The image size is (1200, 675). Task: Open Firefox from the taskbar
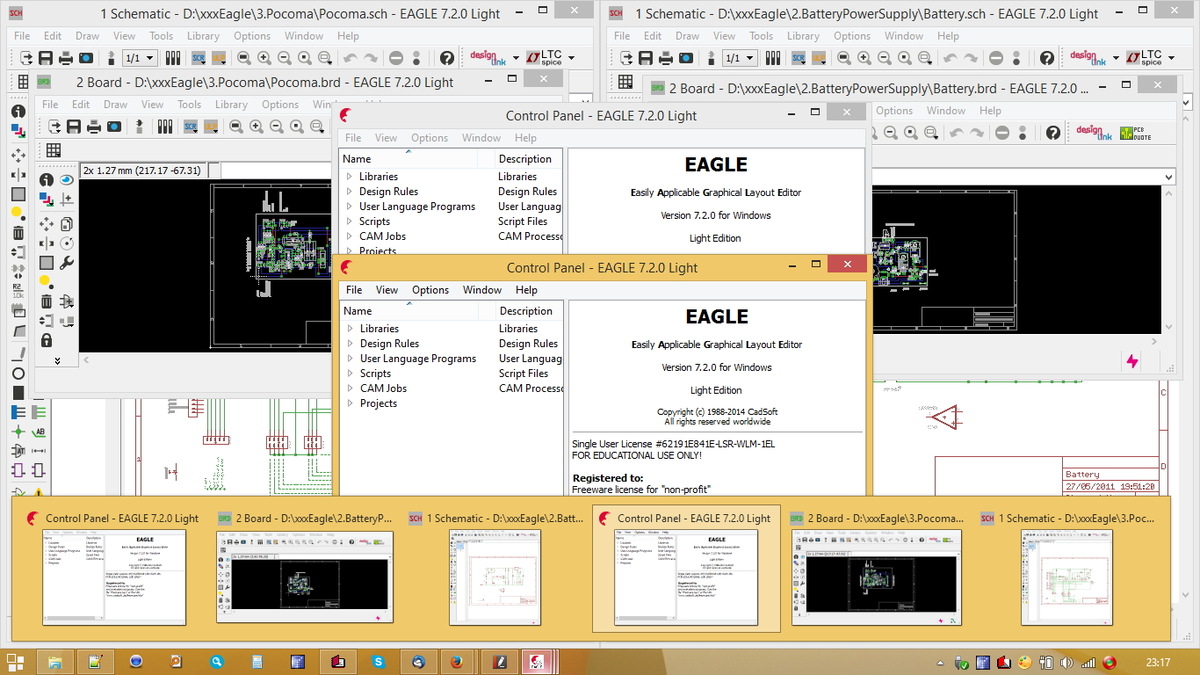(x=457, y=661)
